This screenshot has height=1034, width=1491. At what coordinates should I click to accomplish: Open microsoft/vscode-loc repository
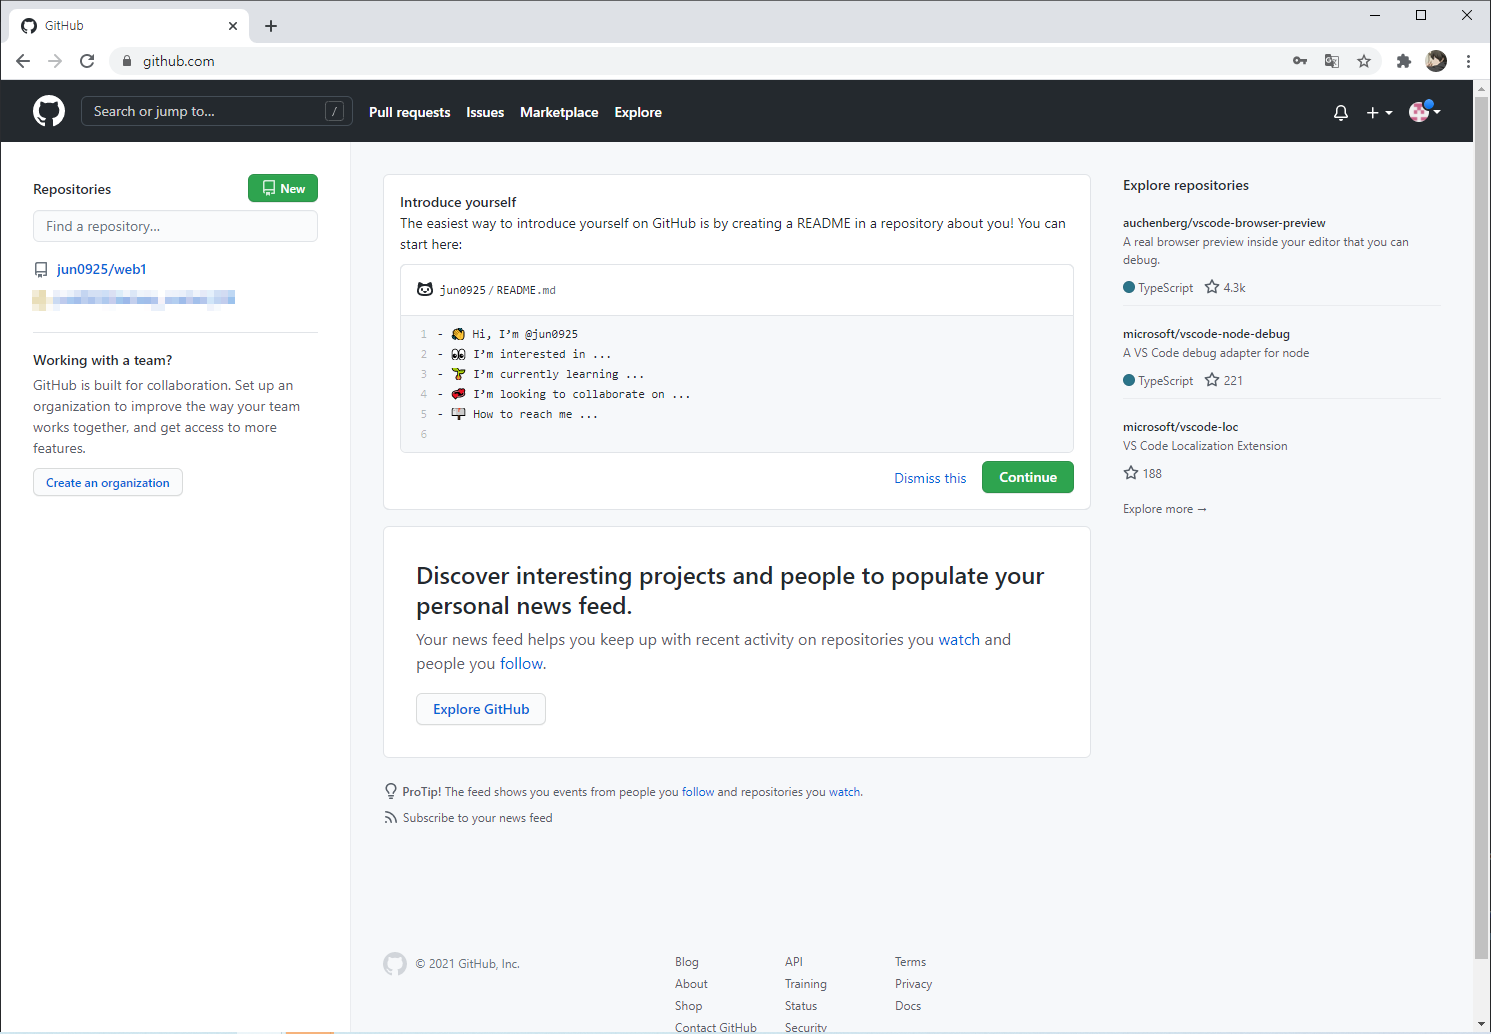click(x=1180, y=427)
